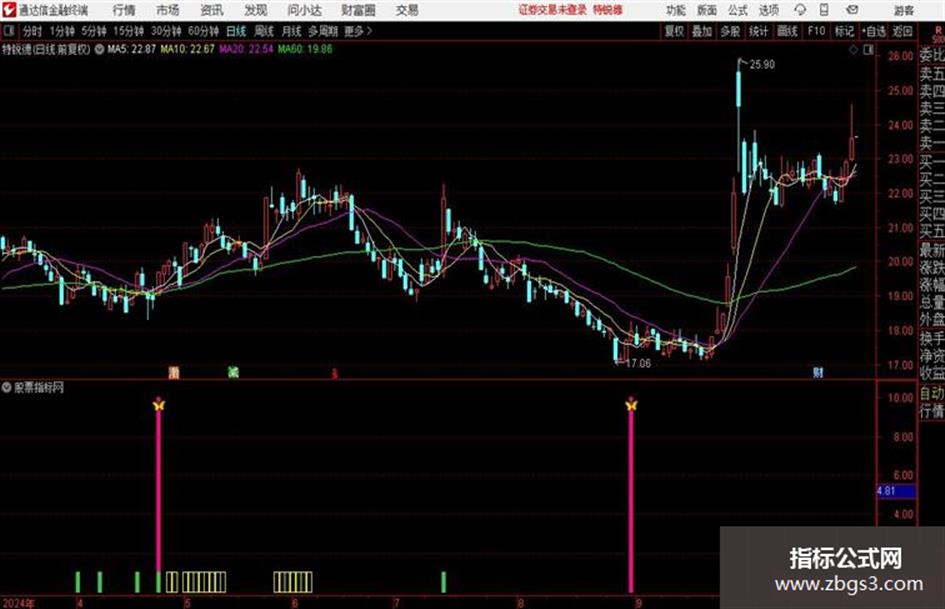Open the 行情 menu

(124, 10)
